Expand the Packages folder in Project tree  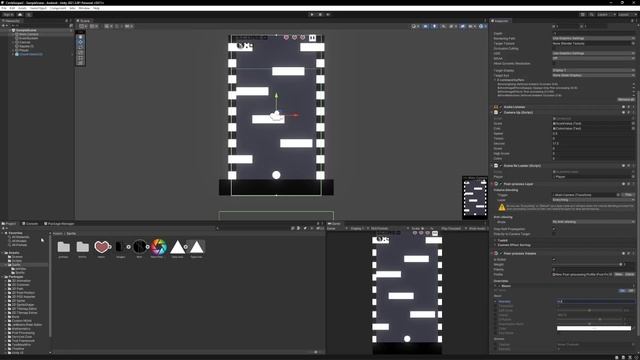[3, 277]
